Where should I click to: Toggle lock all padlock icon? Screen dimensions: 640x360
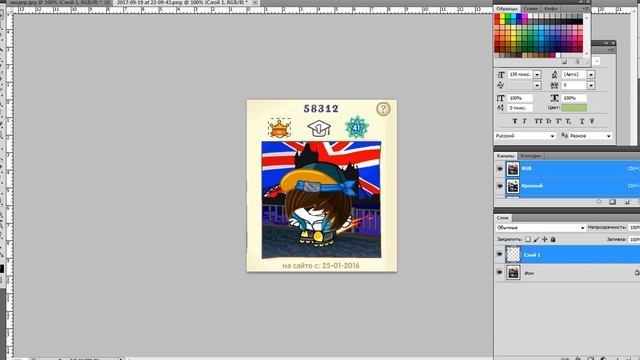[553, 239]
